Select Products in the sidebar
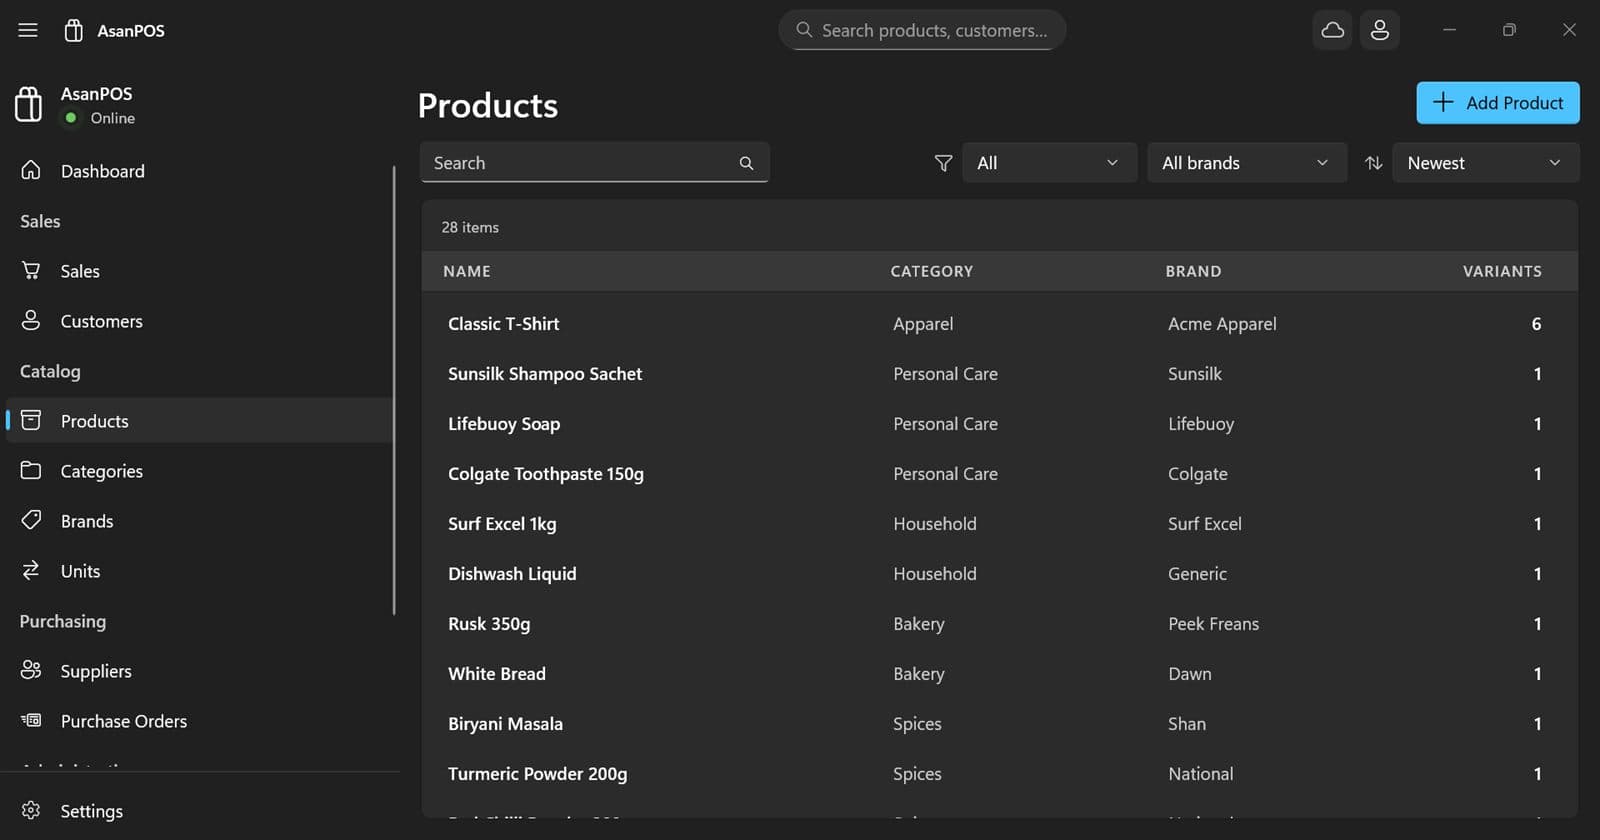Viewport: 1600px width, 840px height. pyautogui.click(x=200, y=421)
